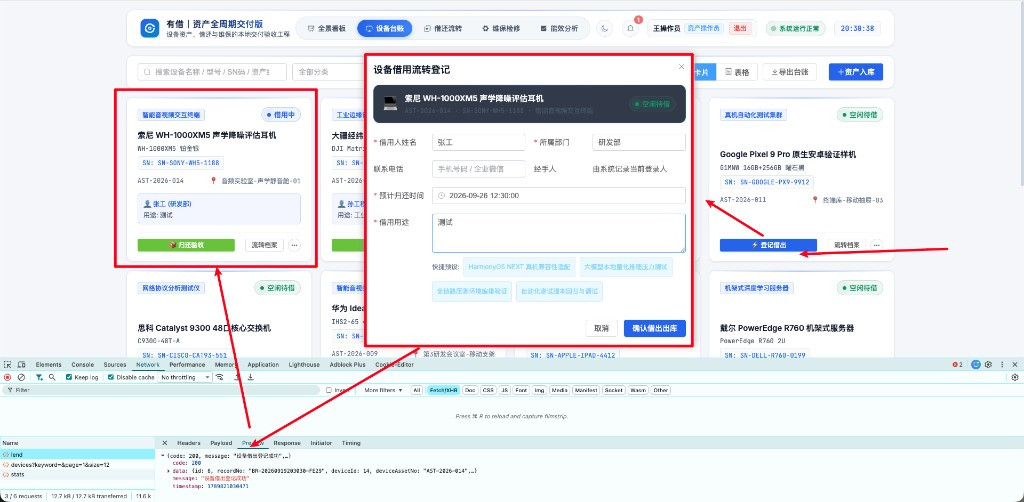Switch to 全景看板 nav tab
The width and height of the screenshot is (1024, 502).
click(327, 29)
